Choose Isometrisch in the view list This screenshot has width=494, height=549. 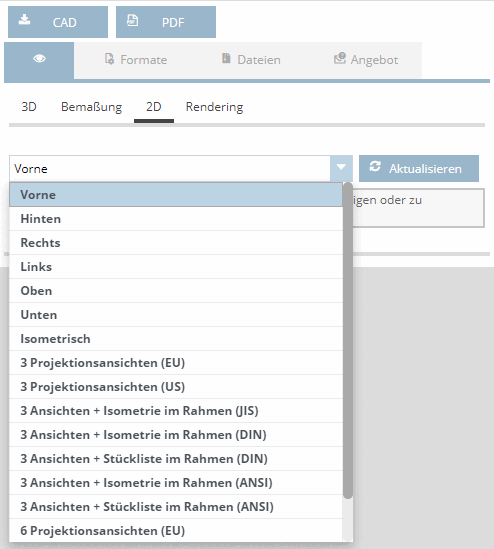pyautogui.click(x=176, y=339)
